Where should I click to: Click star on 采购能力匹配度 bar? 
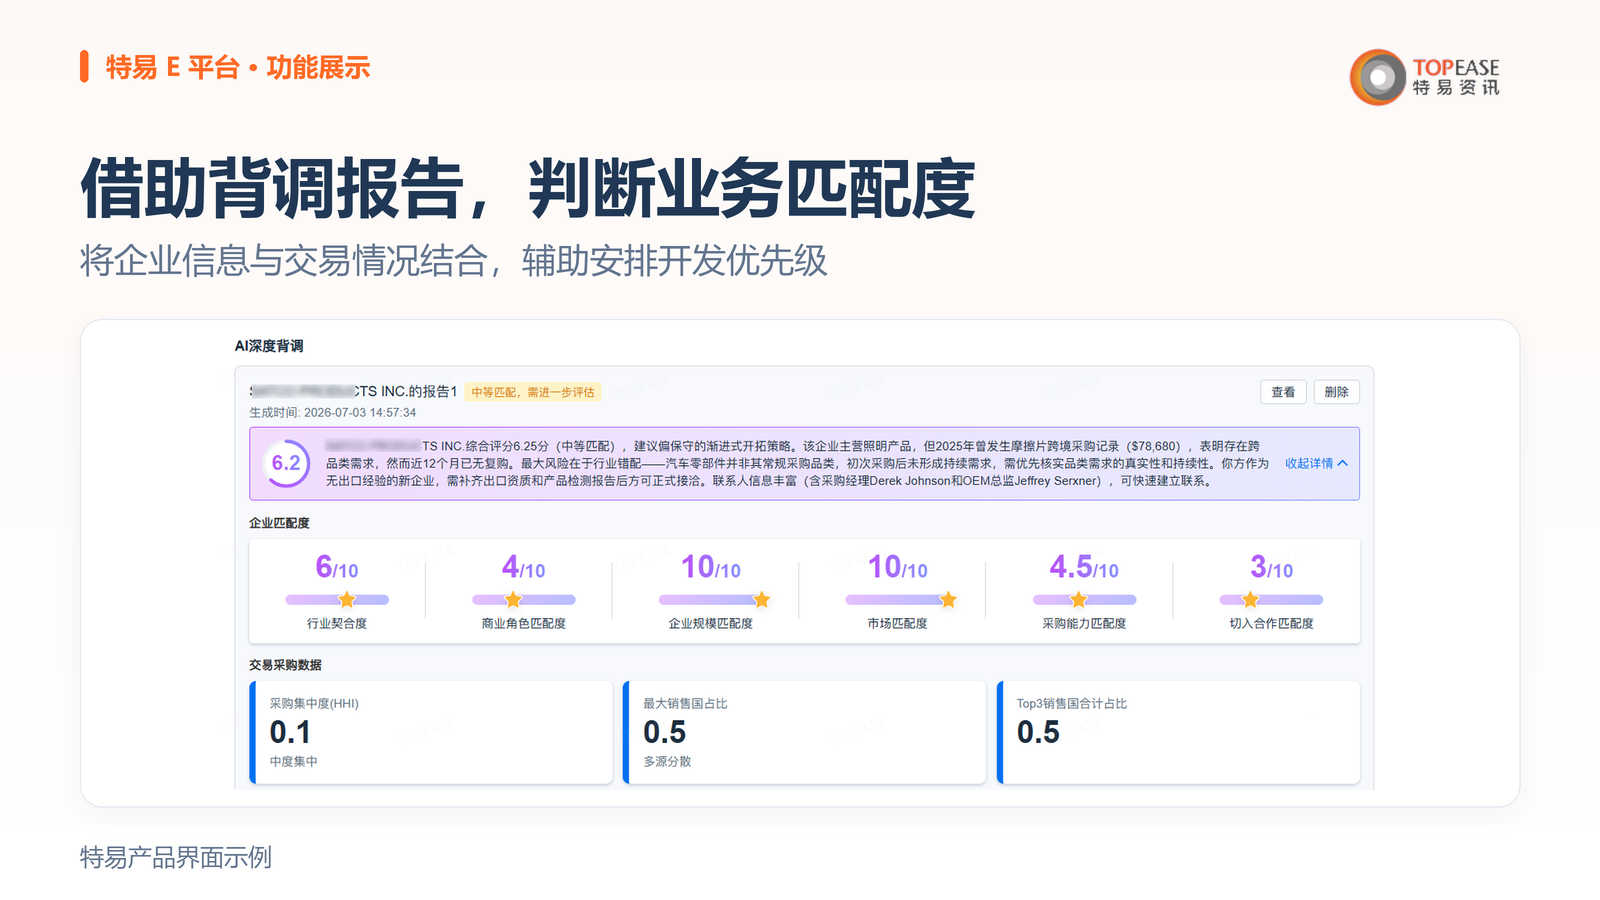tap(1079, 600)
